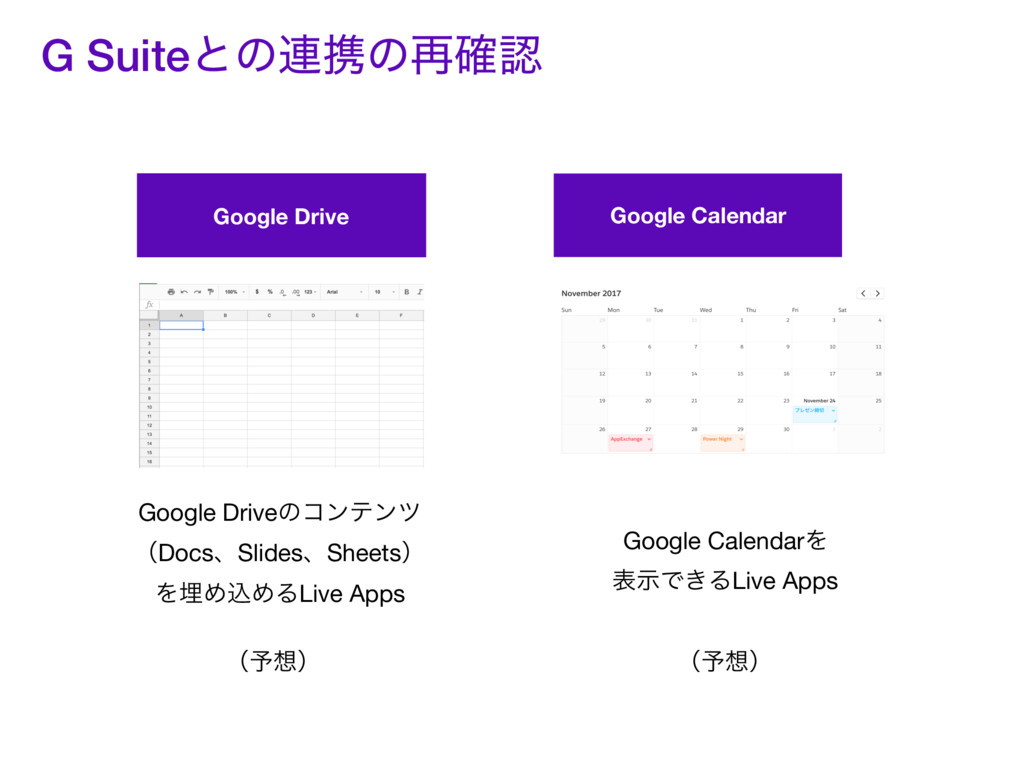The height and width of the screenshot is (768, 1024).
Task: Click the Google Drive purple banner
Action: [x=281, y=216]
